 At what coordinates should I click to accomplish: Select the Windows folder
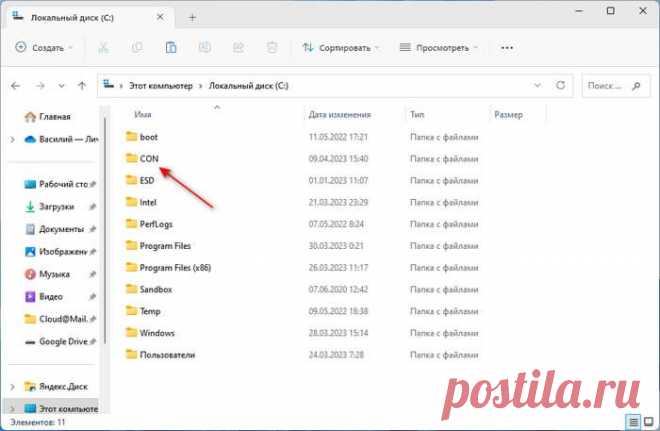click(150, 333)
